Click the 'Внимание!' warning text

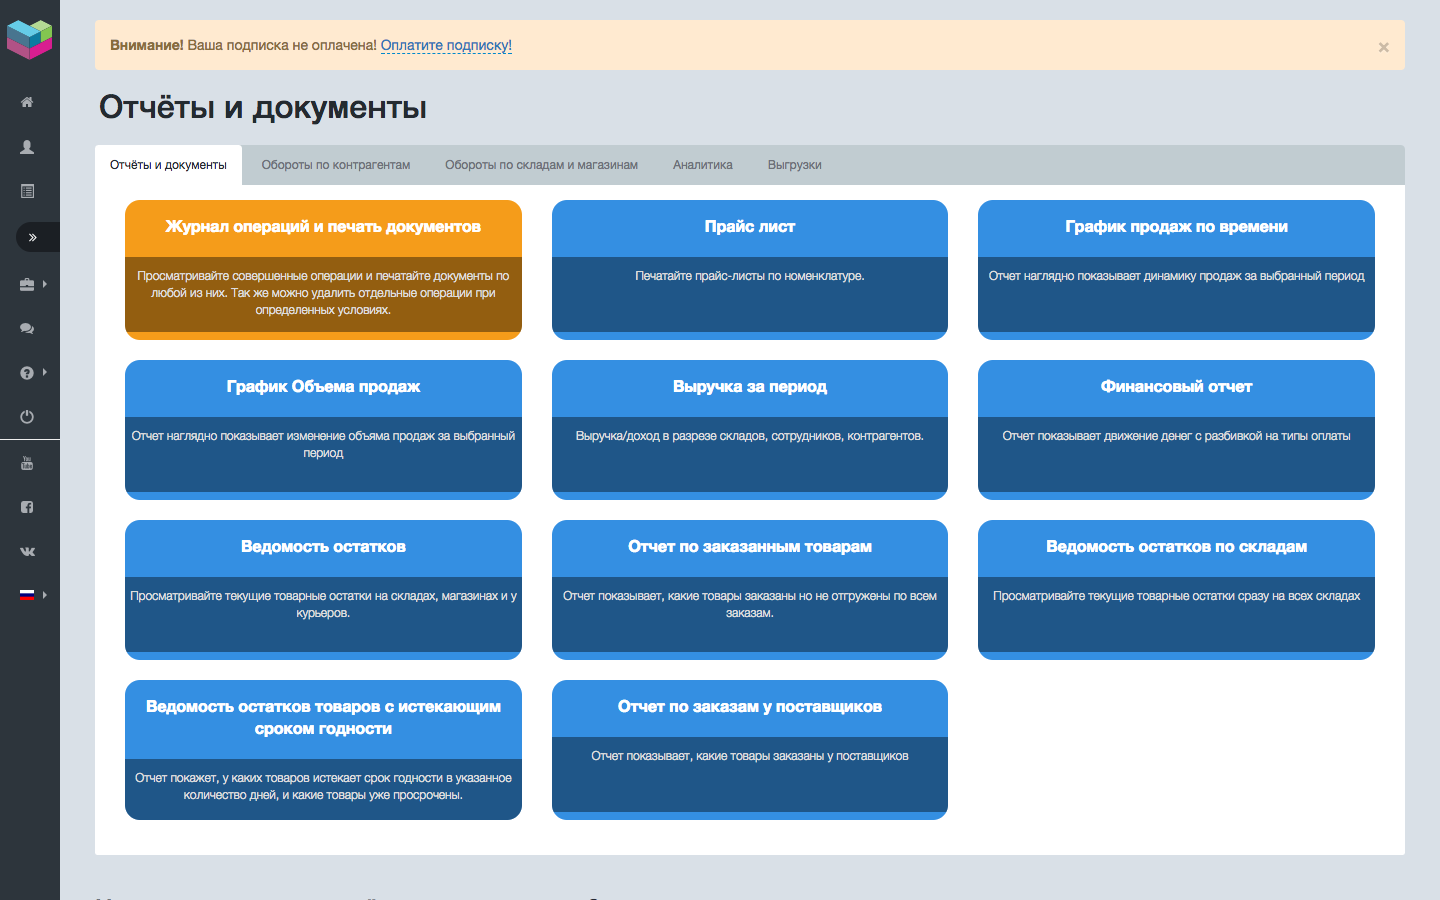(x=147, y=45)
